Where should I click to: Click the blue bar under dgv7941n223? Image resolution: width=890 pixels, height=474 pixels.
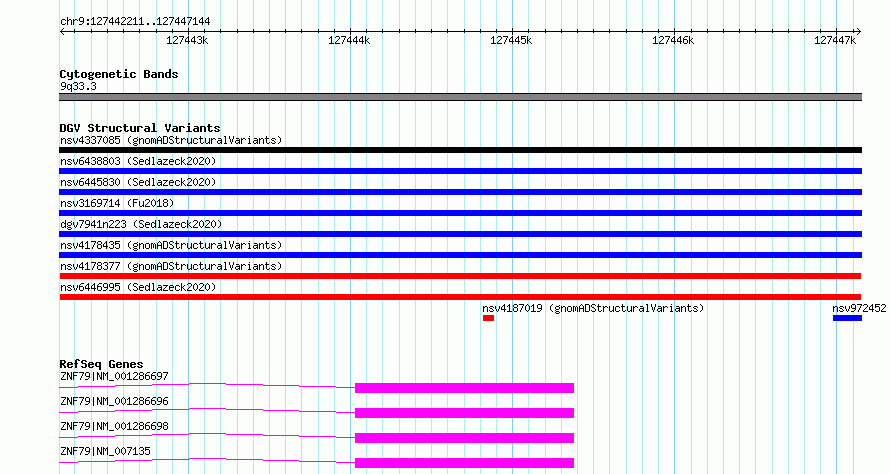(460, 234)
